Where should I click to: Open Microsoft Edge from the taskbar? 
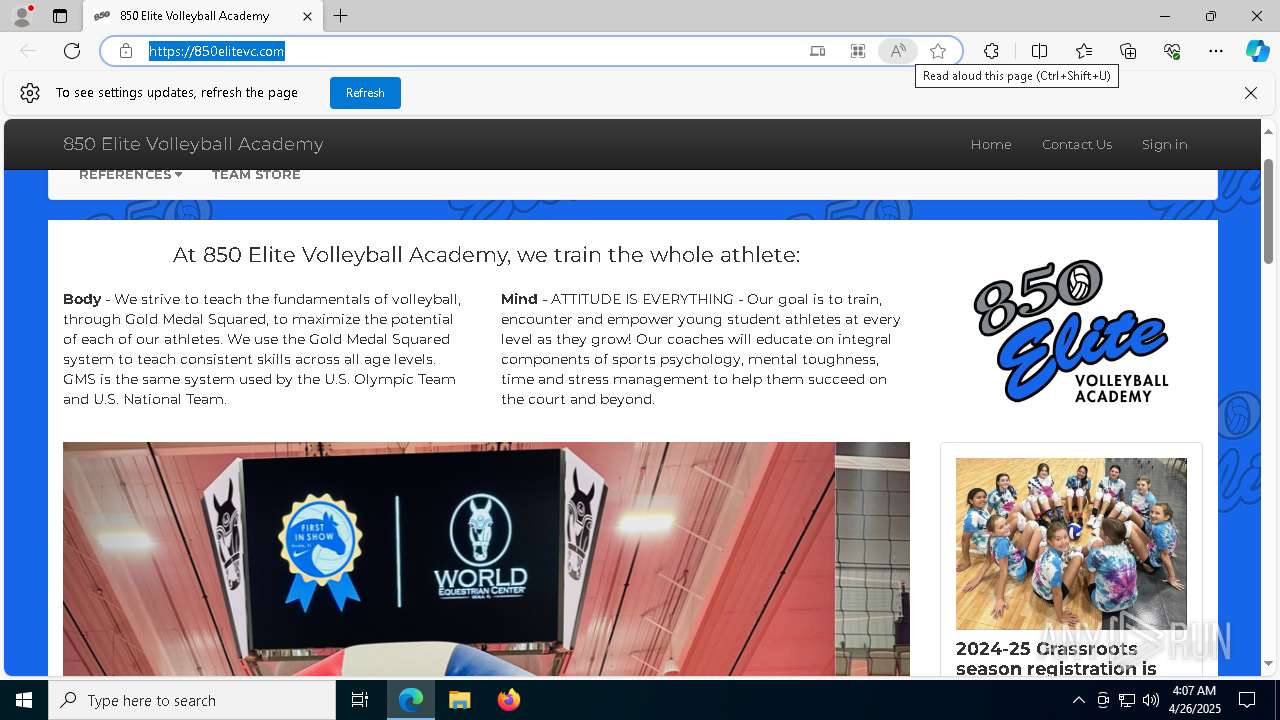411,700
